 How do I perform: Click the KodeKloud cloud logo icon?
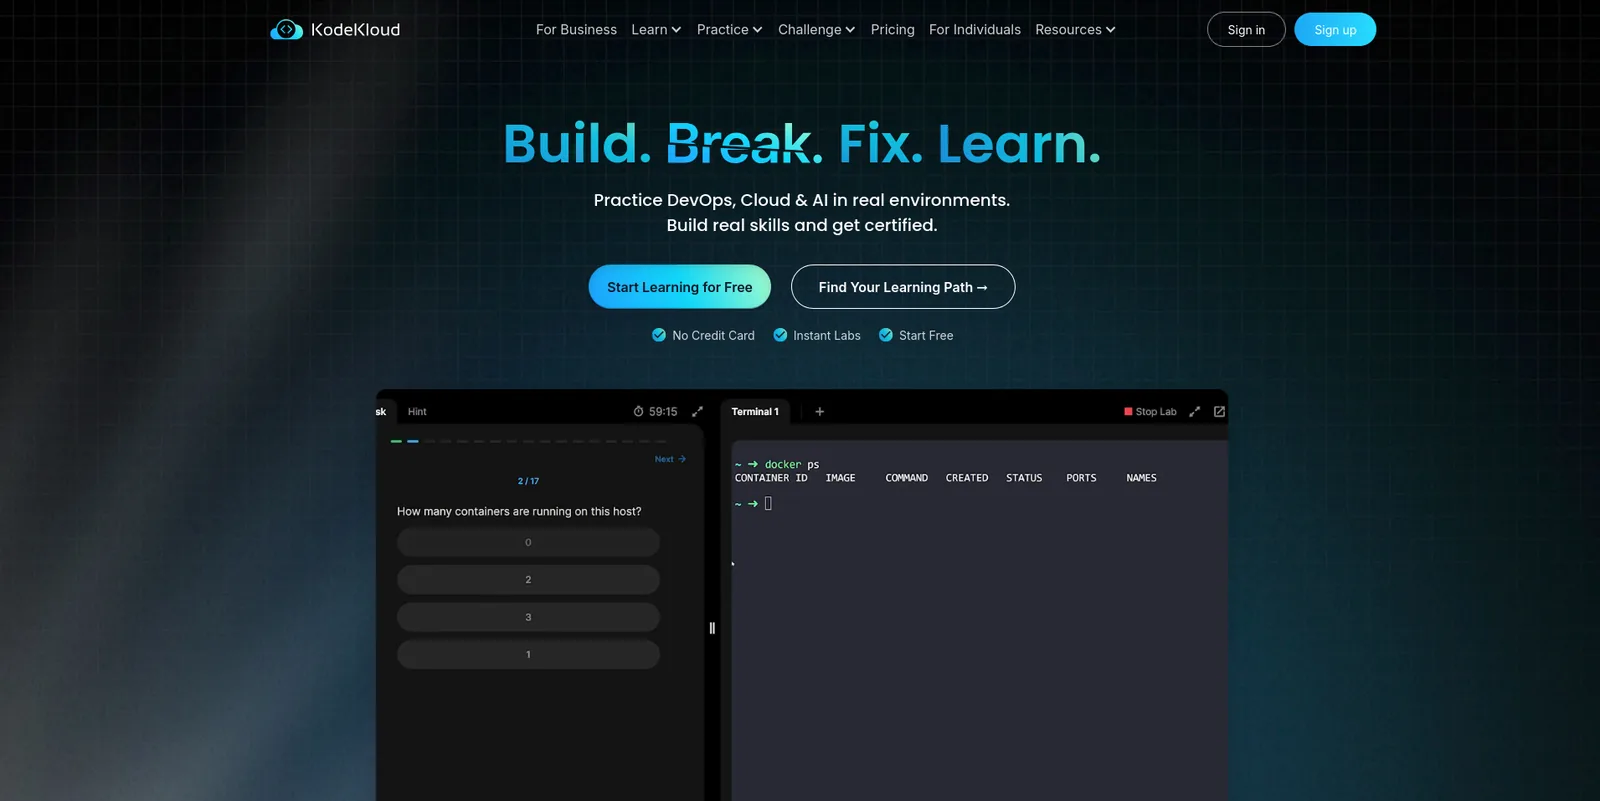pos(286,30)
